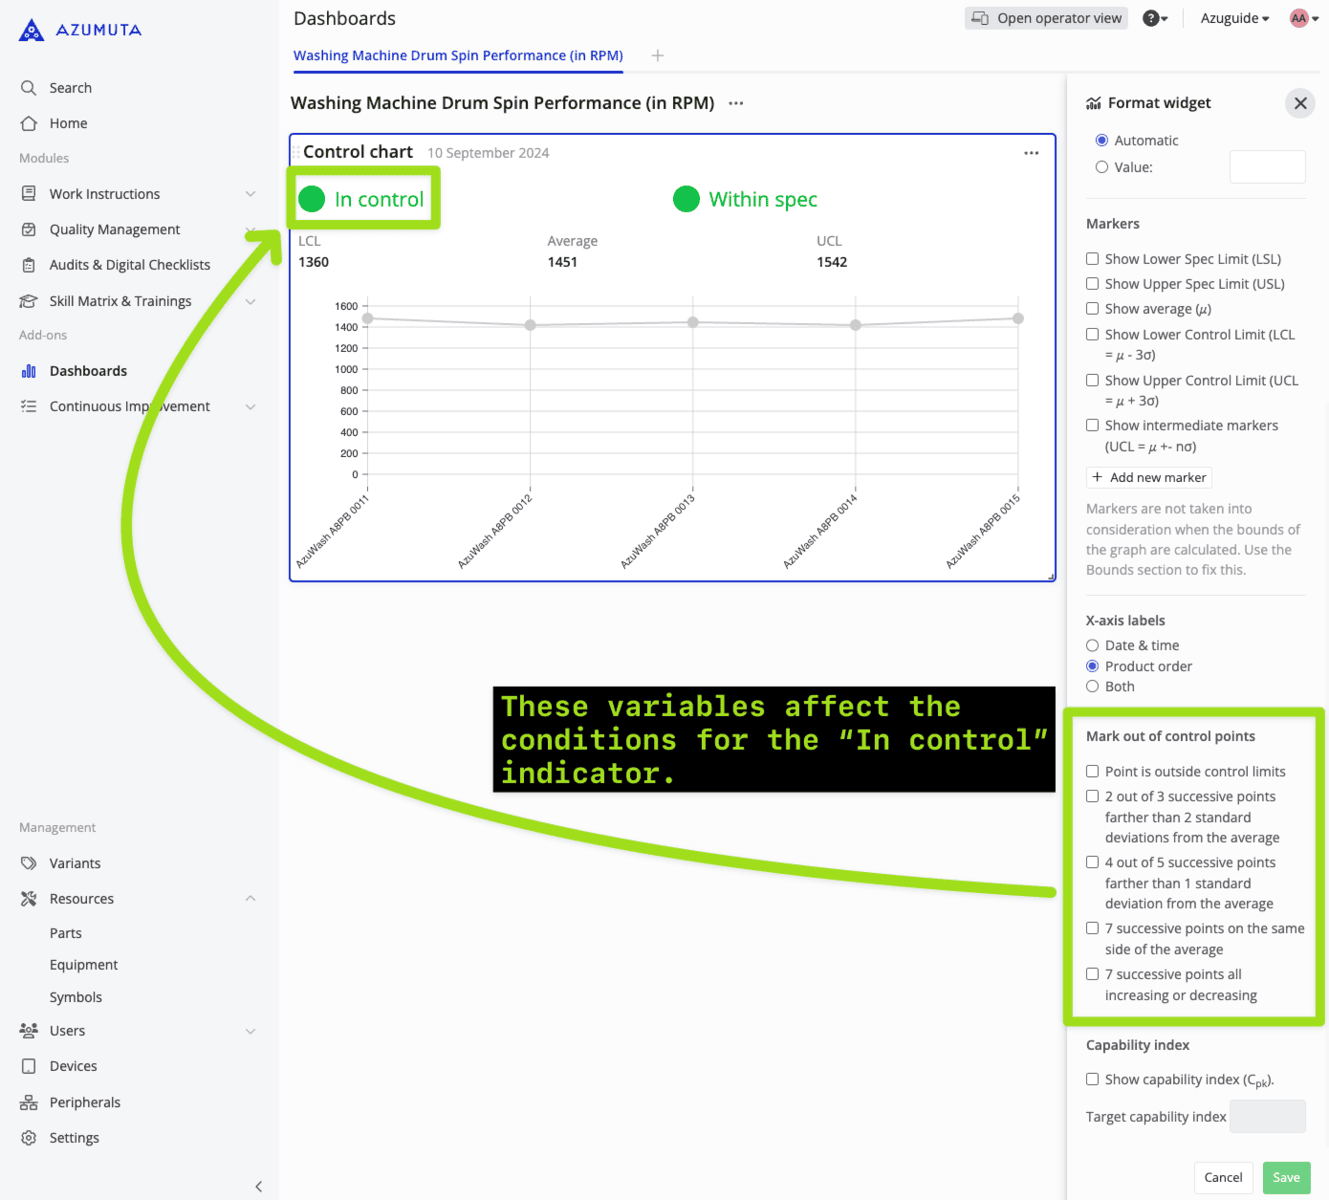Click the Save button

(1285, 1177)
